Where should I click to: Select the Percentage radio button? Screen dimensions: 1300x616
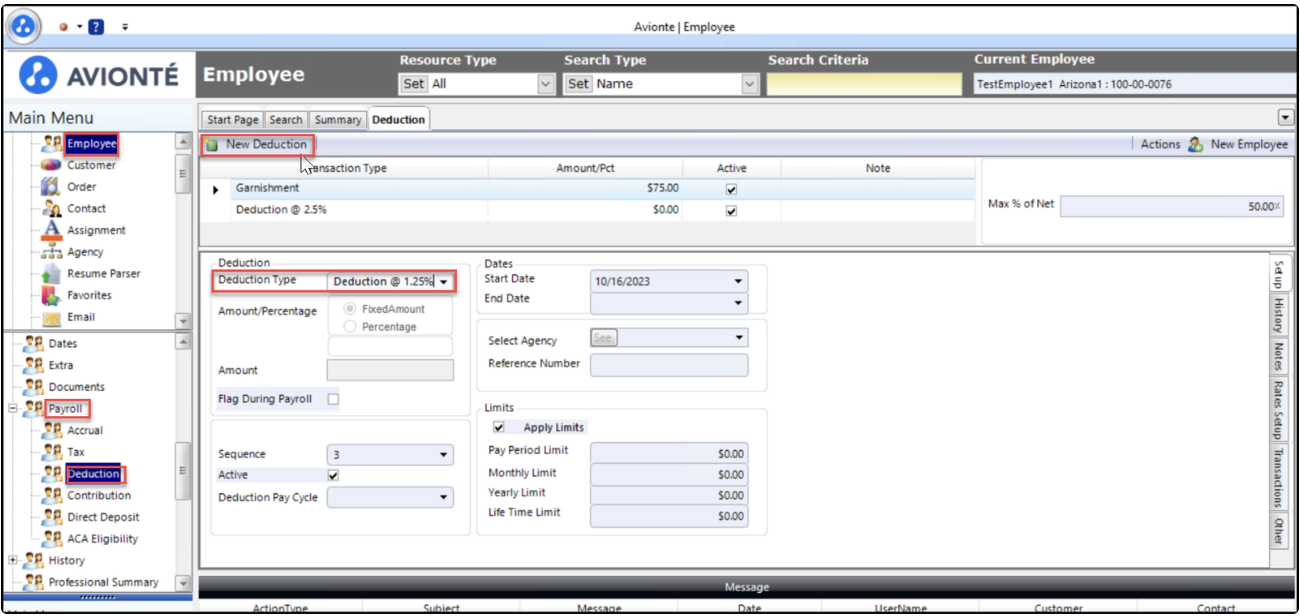pyautogui.click(x=350, y=327)
